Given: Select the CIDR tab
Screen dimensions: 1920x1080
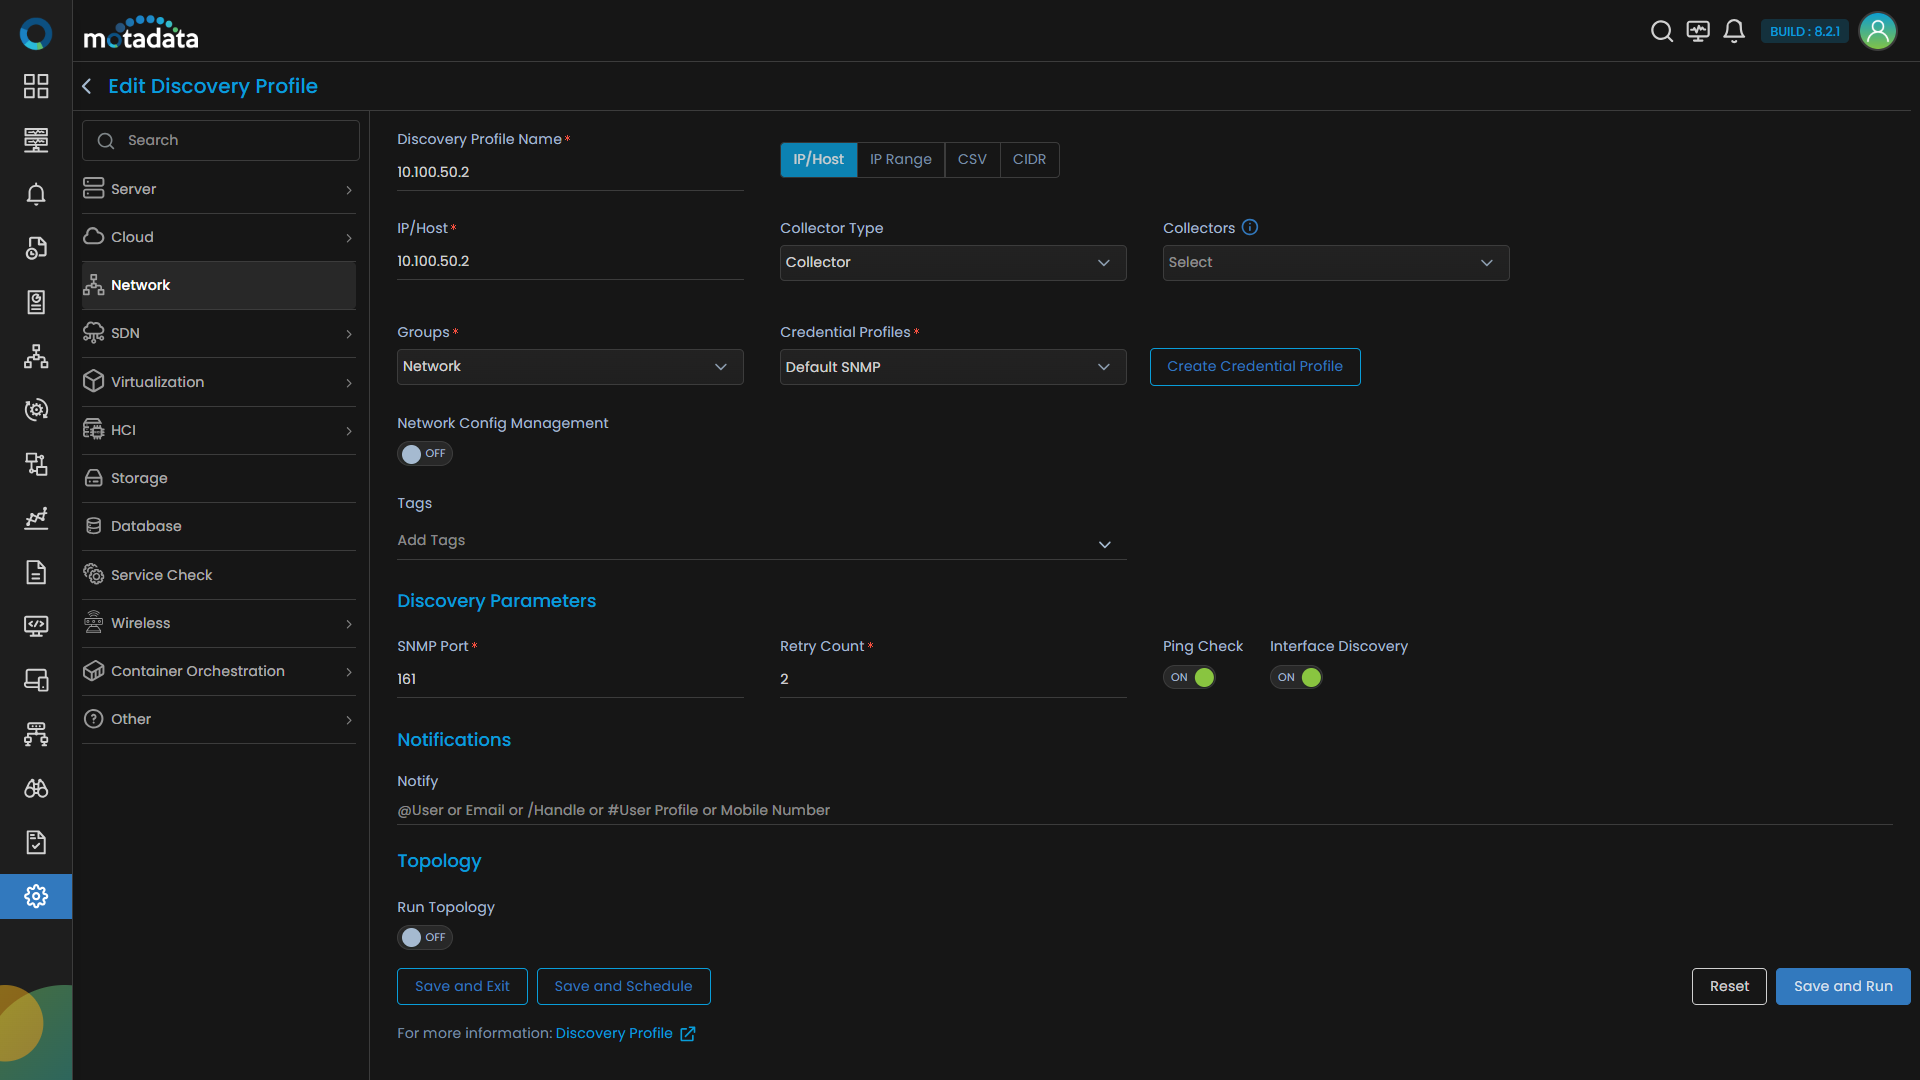Looking at the screenshot, I should pyautogui.click(x=1029, y=159).
